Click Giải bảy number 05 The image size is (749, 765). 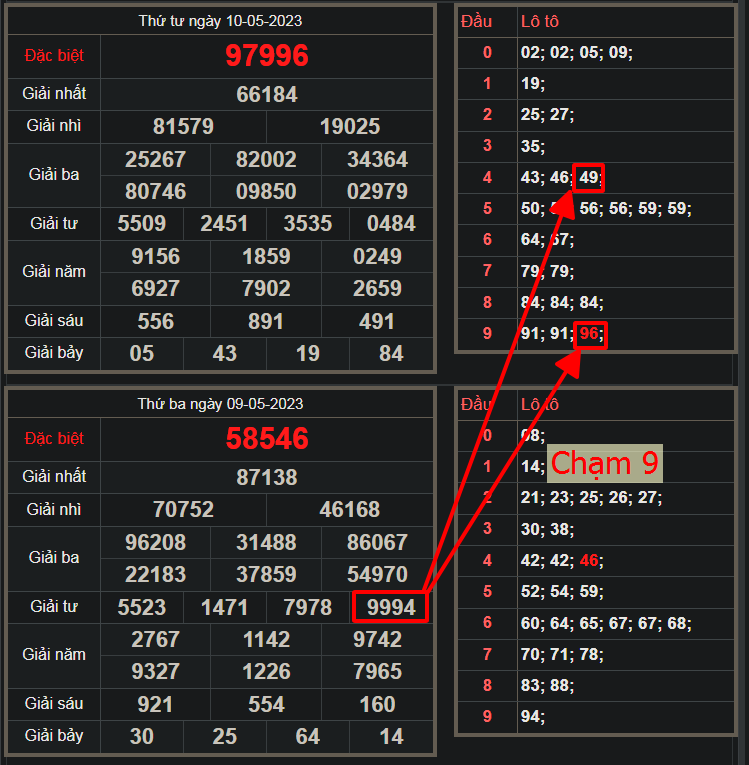[142, 353]
